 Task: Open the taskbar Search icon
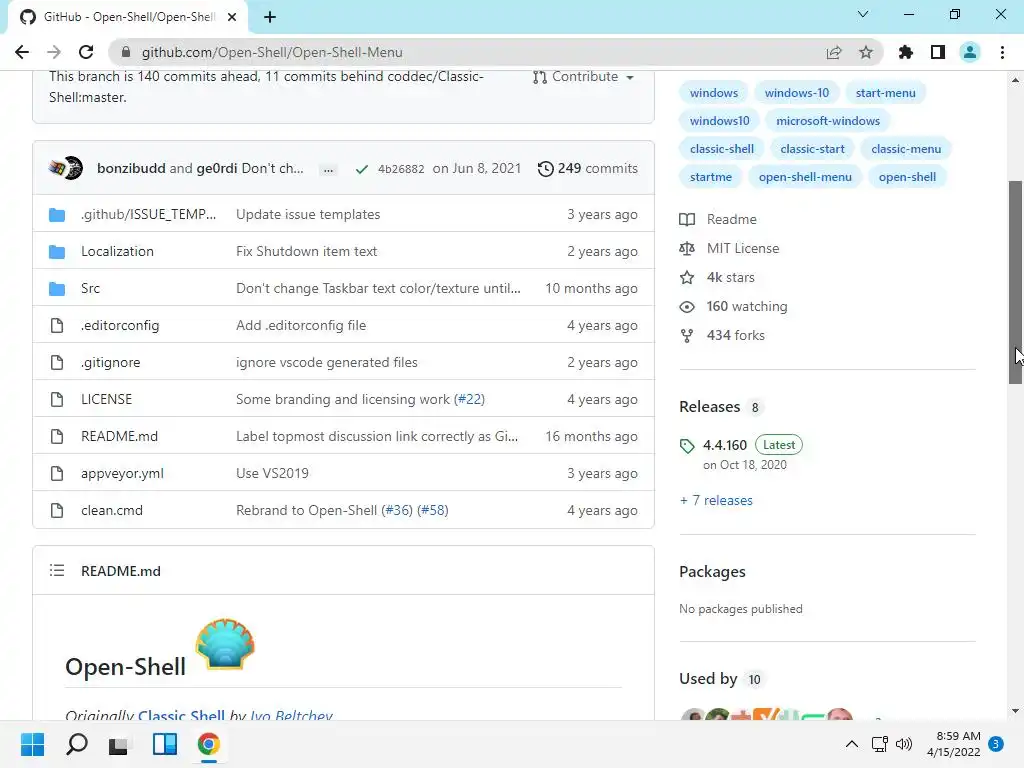(77, 744)
